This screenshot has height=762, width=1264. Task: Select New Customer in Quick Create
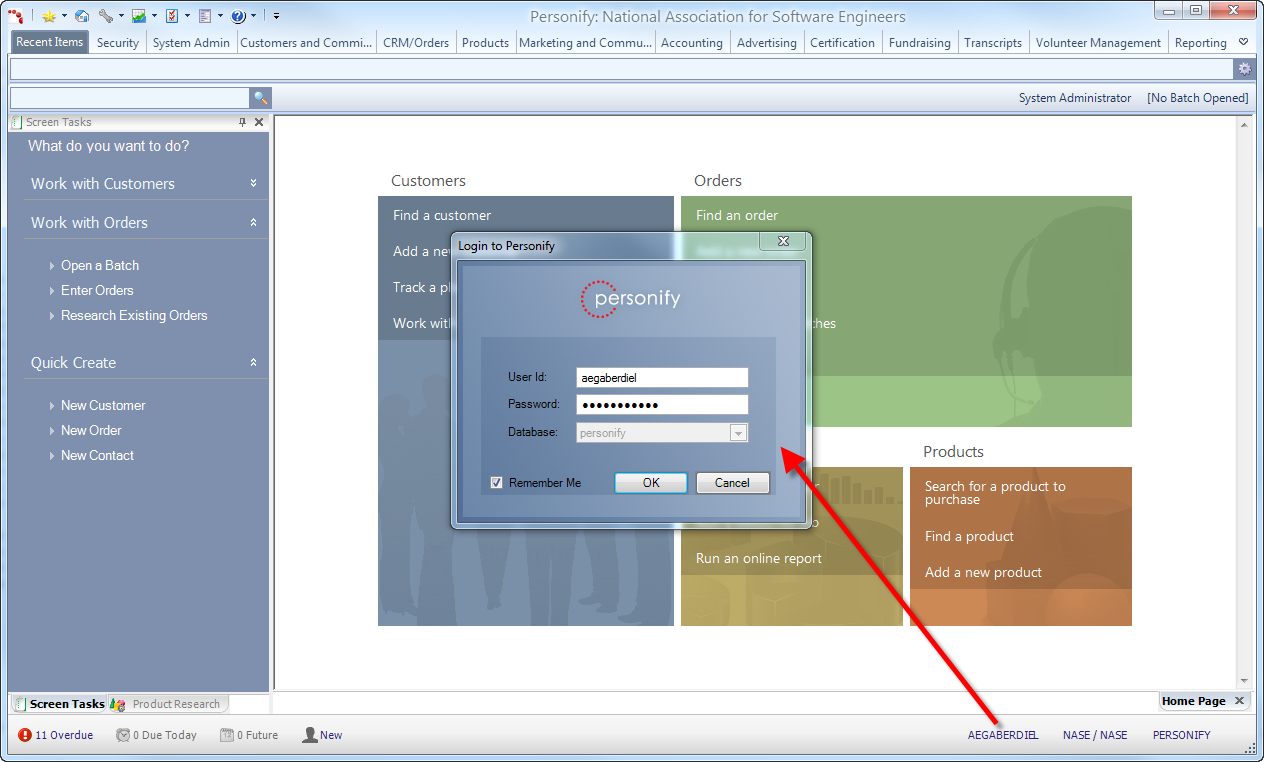click(103, 405)
